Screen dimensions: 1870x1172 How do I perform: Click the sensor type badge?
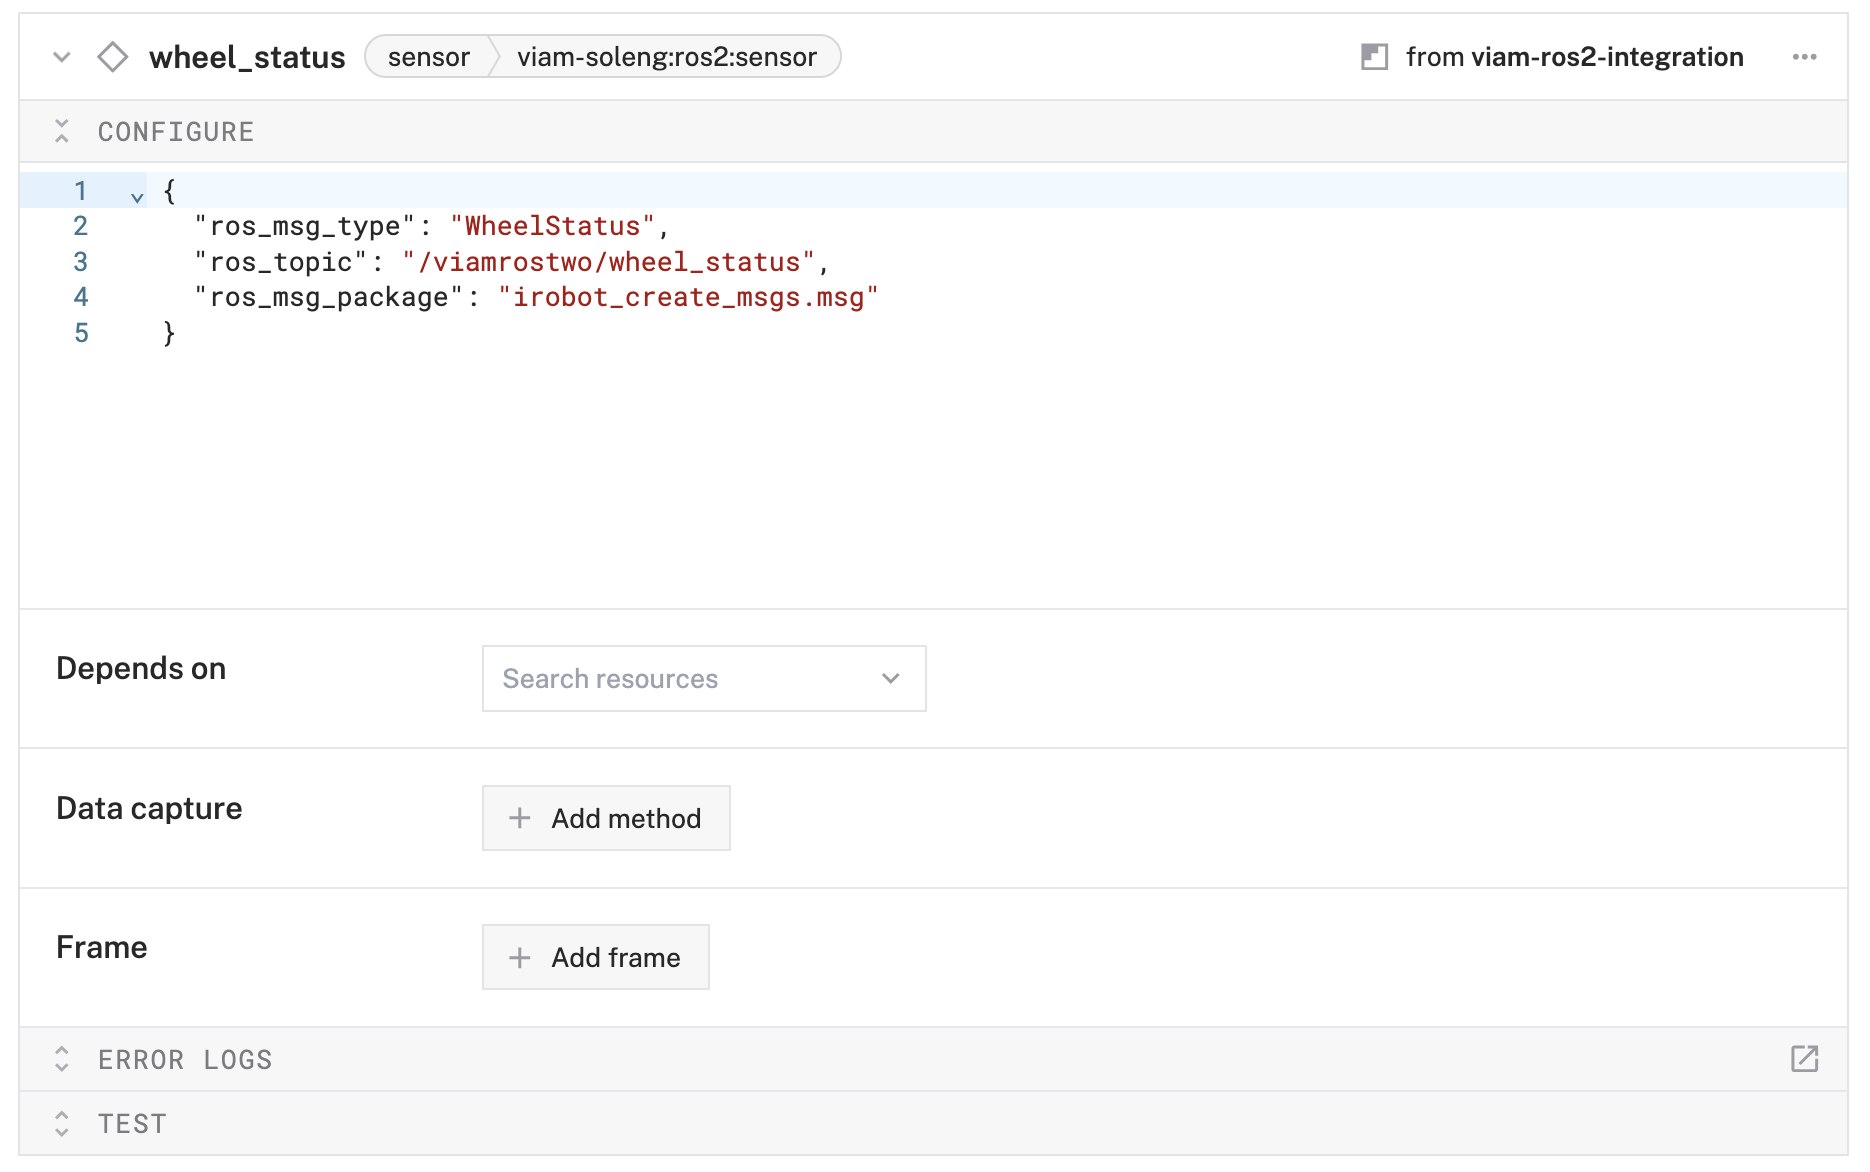(428, 57)
